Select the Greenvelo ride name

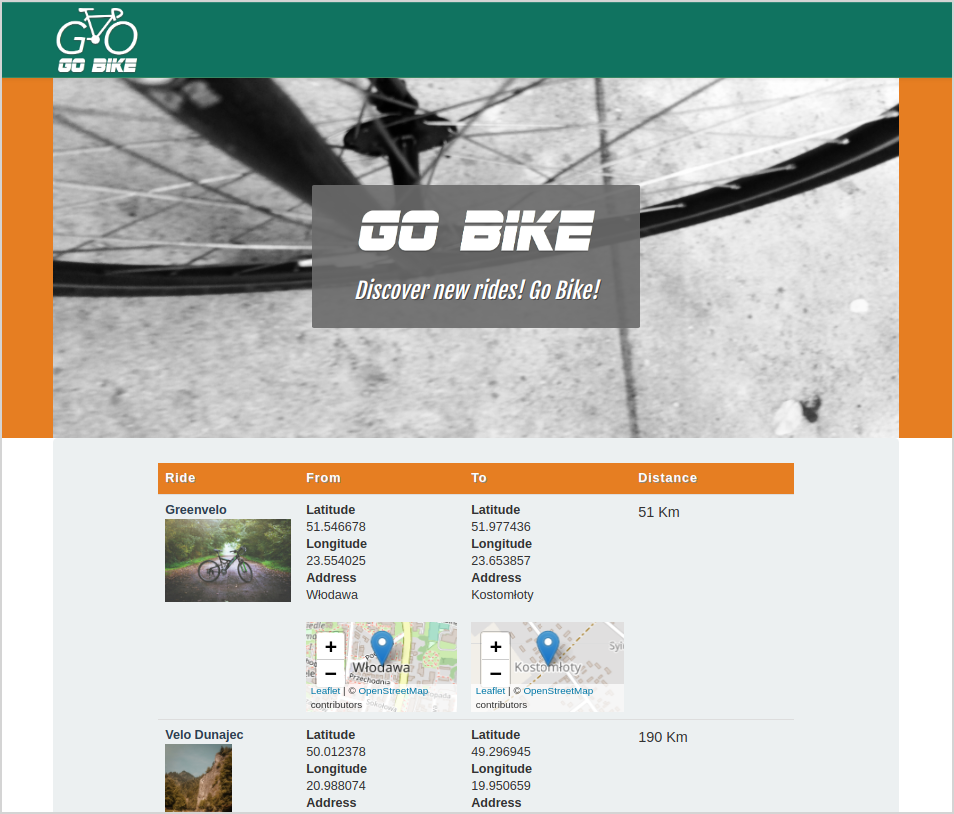[x=195, y=510]
